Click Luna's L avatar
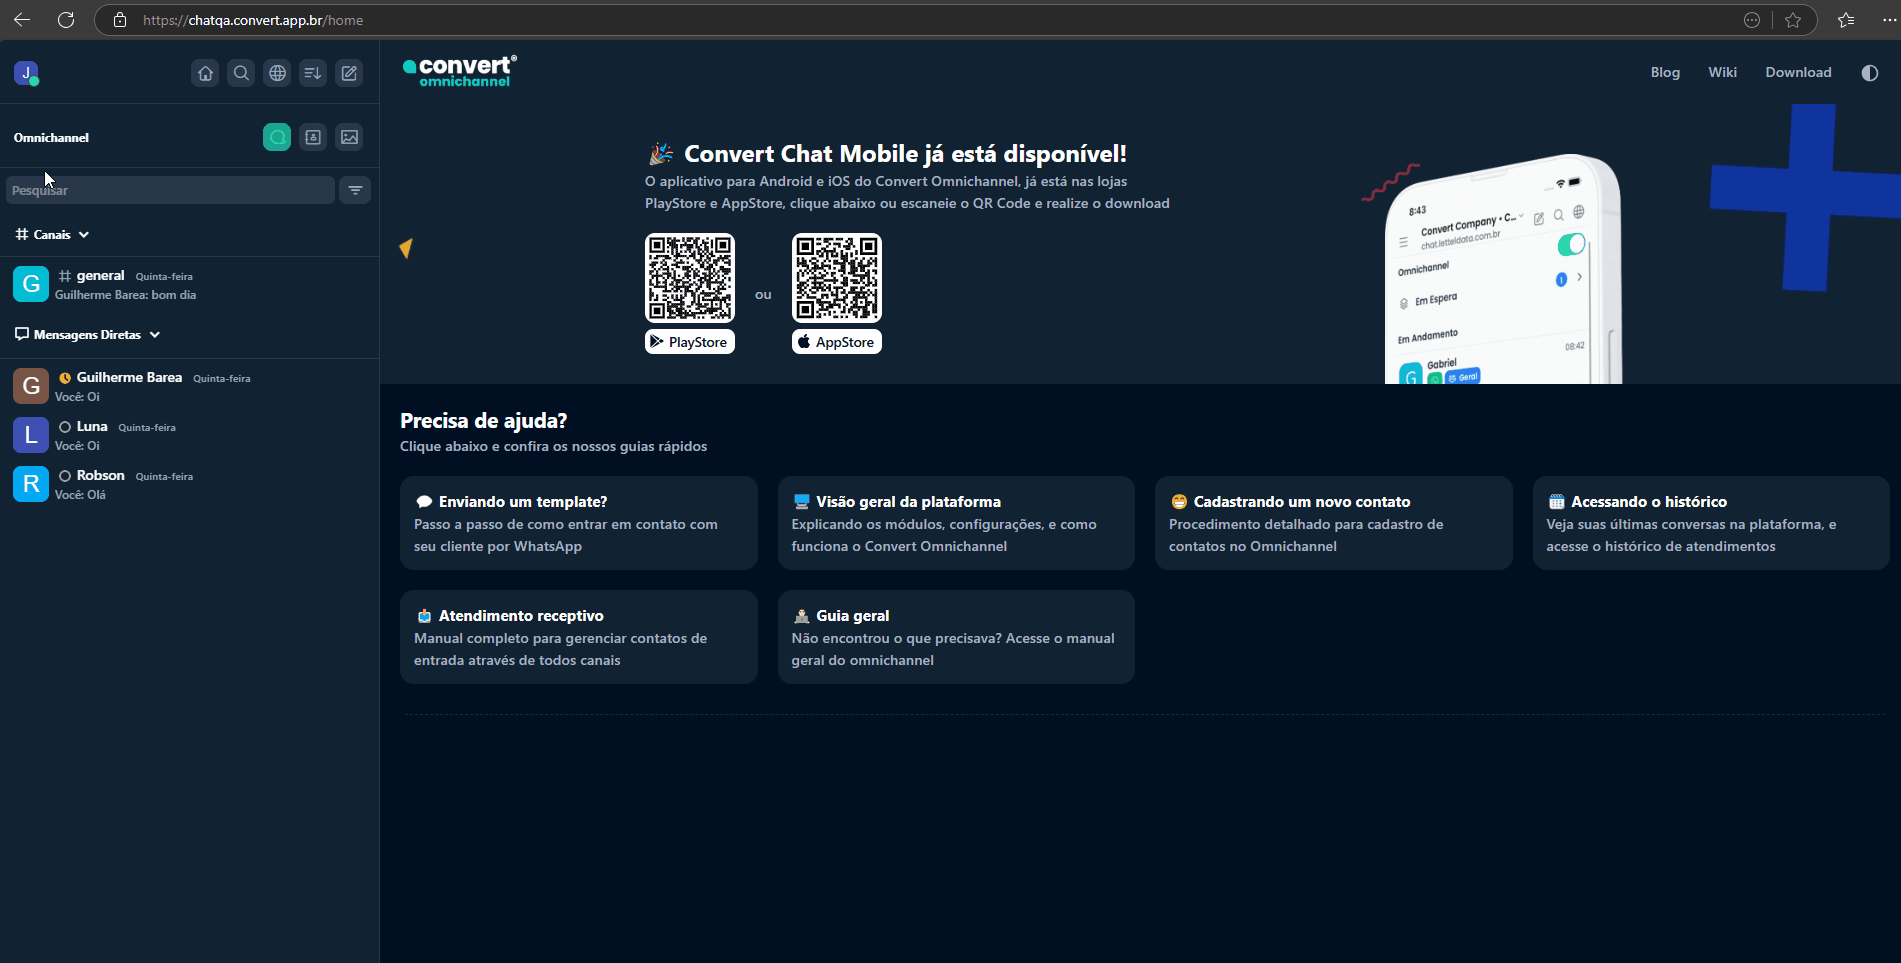Screen dimensions: 1901x963 [31, 435]
